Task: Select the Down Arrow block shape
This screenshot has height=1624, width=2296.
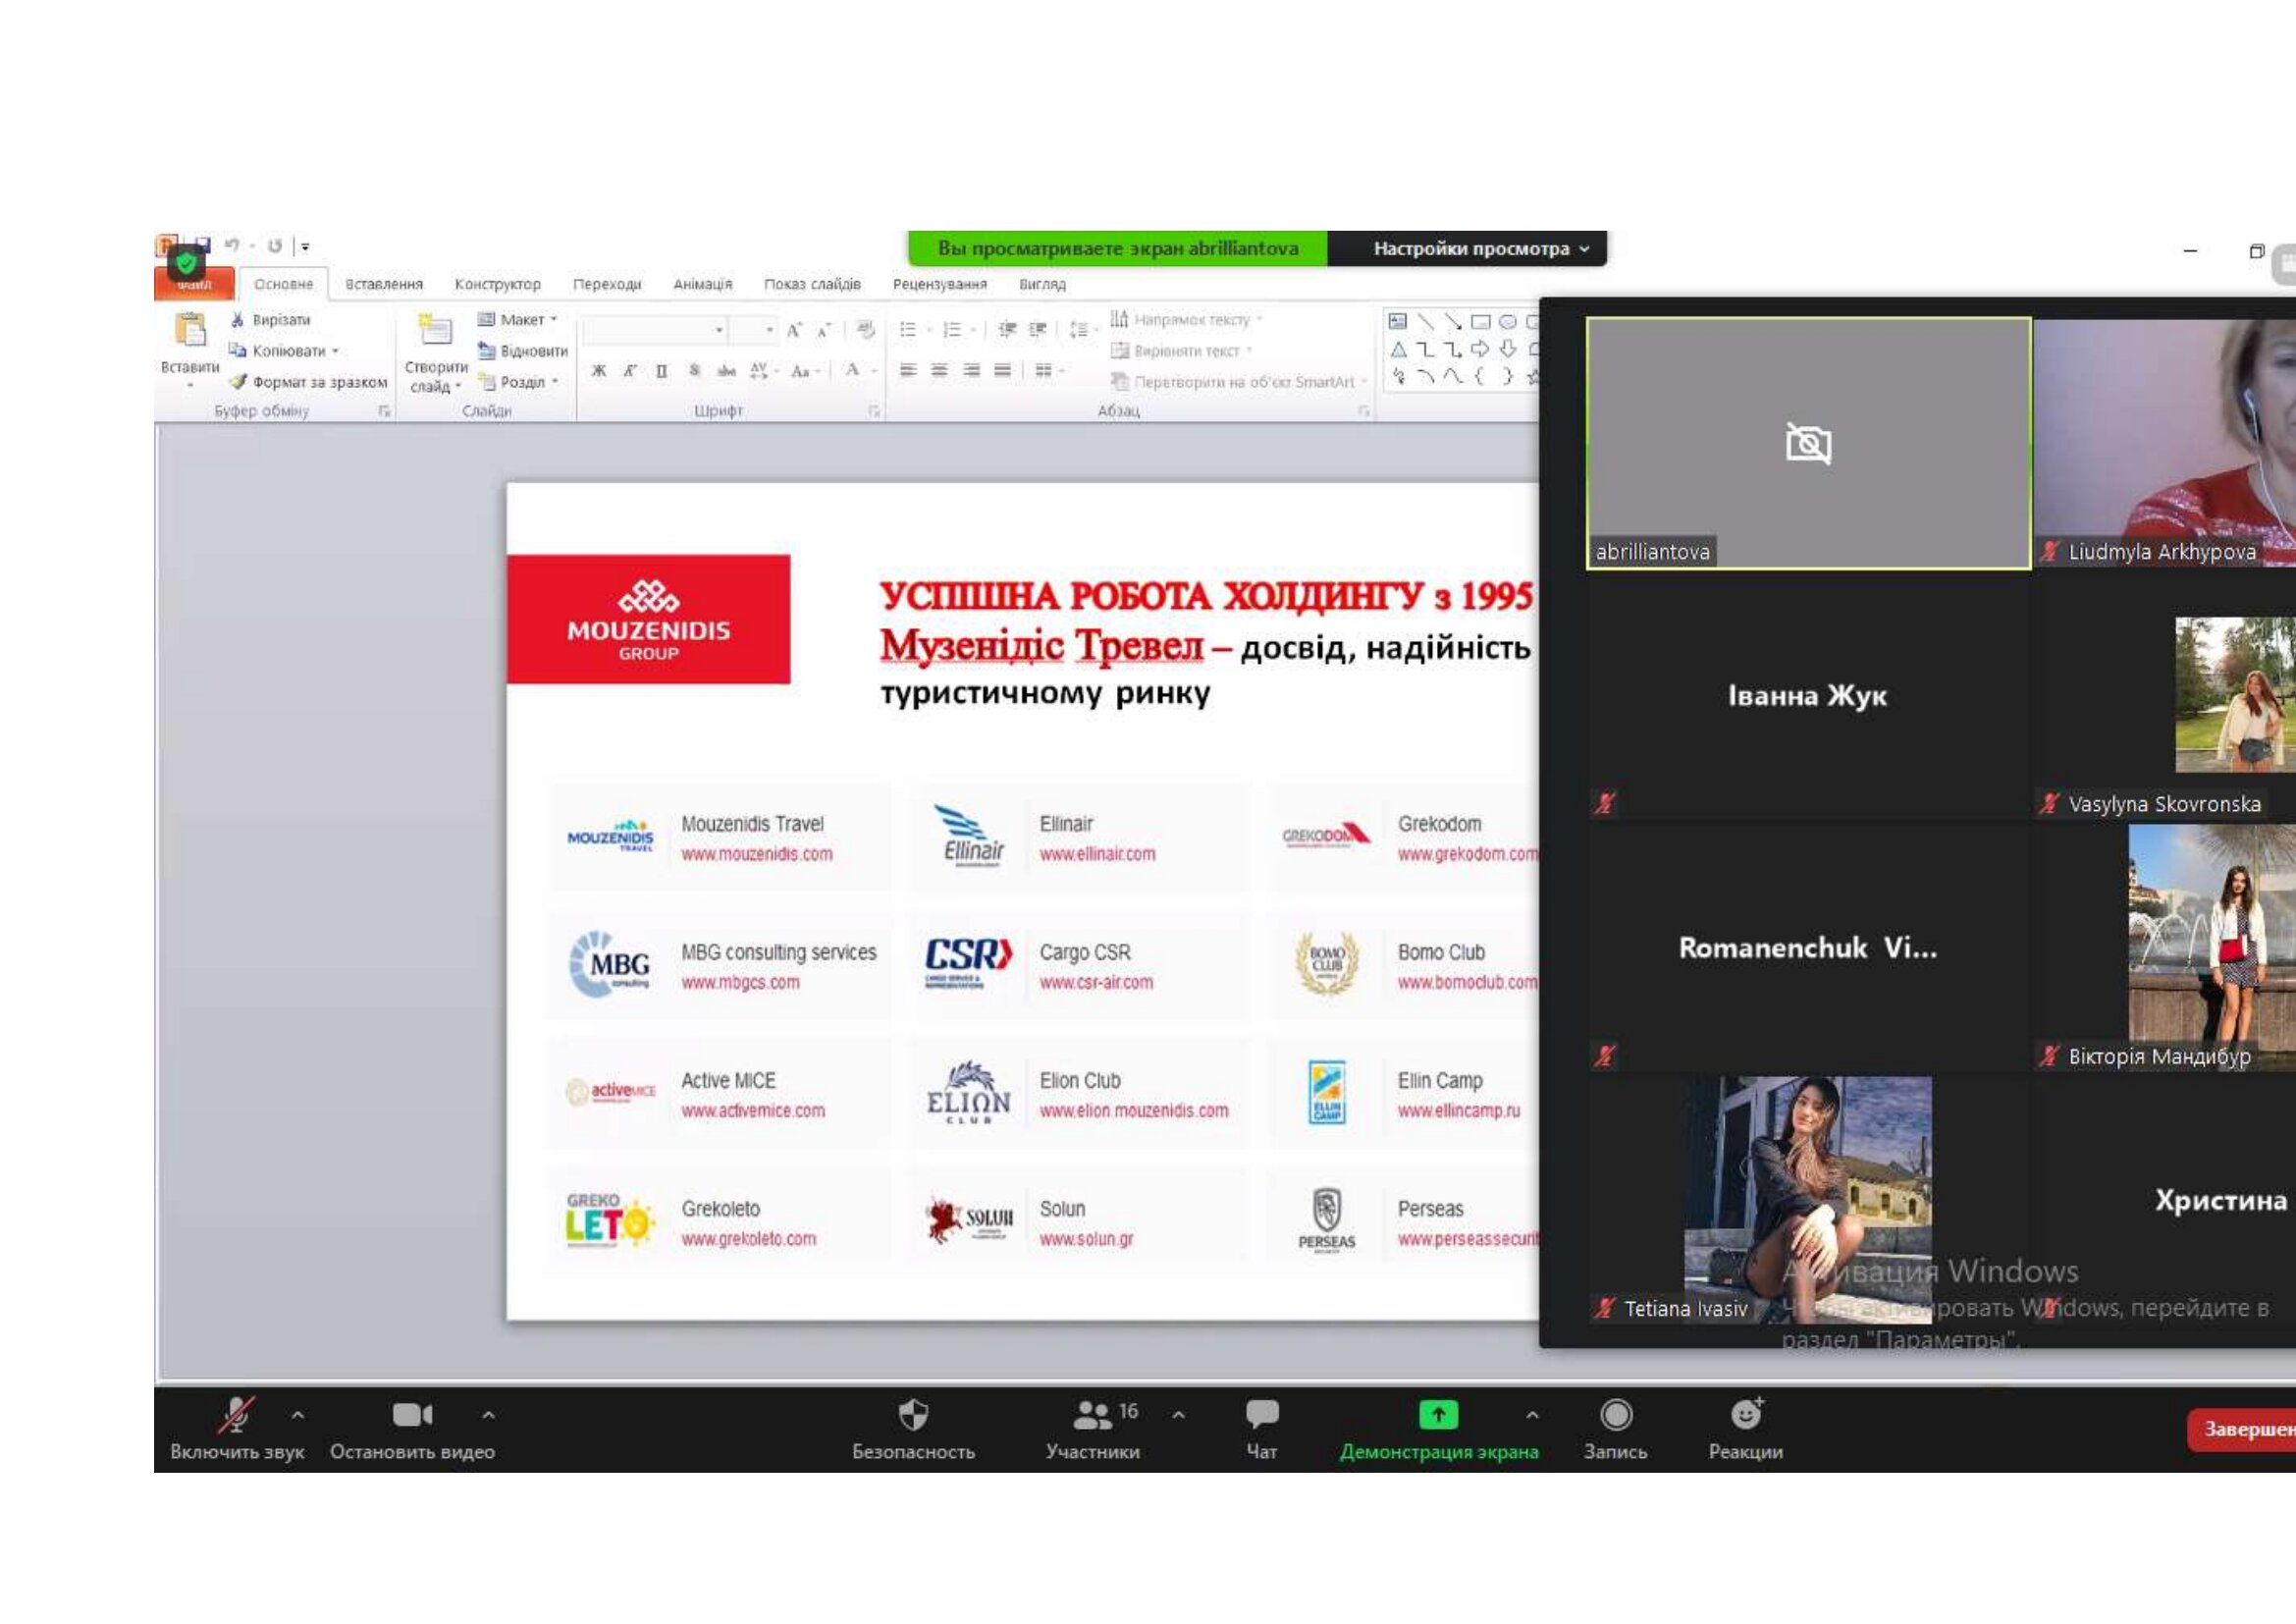Action: [x=1508, y=349]
